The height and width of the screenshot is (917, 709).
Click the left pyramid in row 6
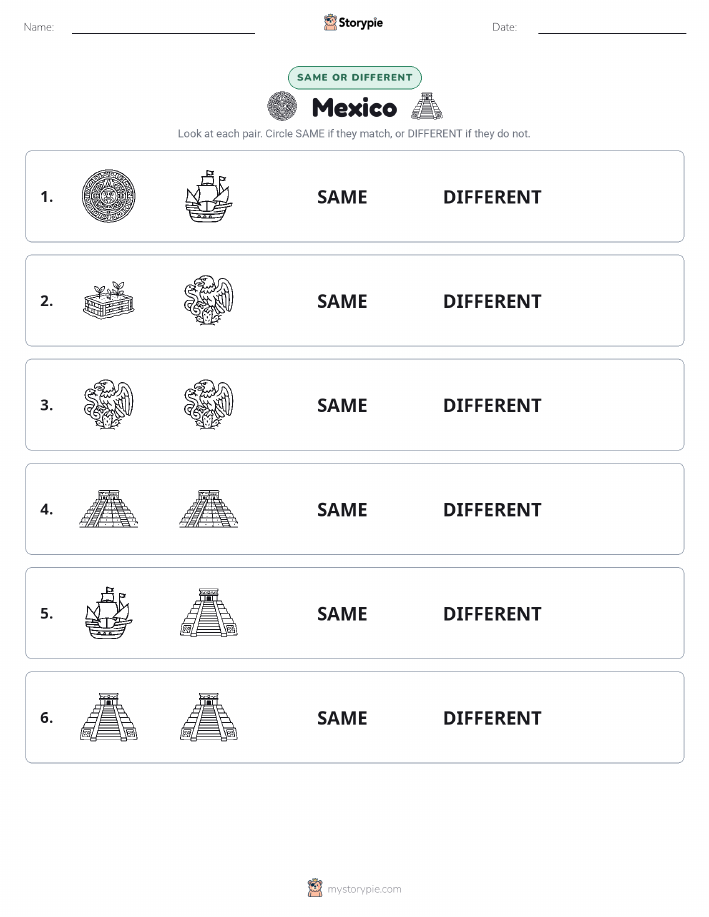pyautogui.click(x=109, y=717)
